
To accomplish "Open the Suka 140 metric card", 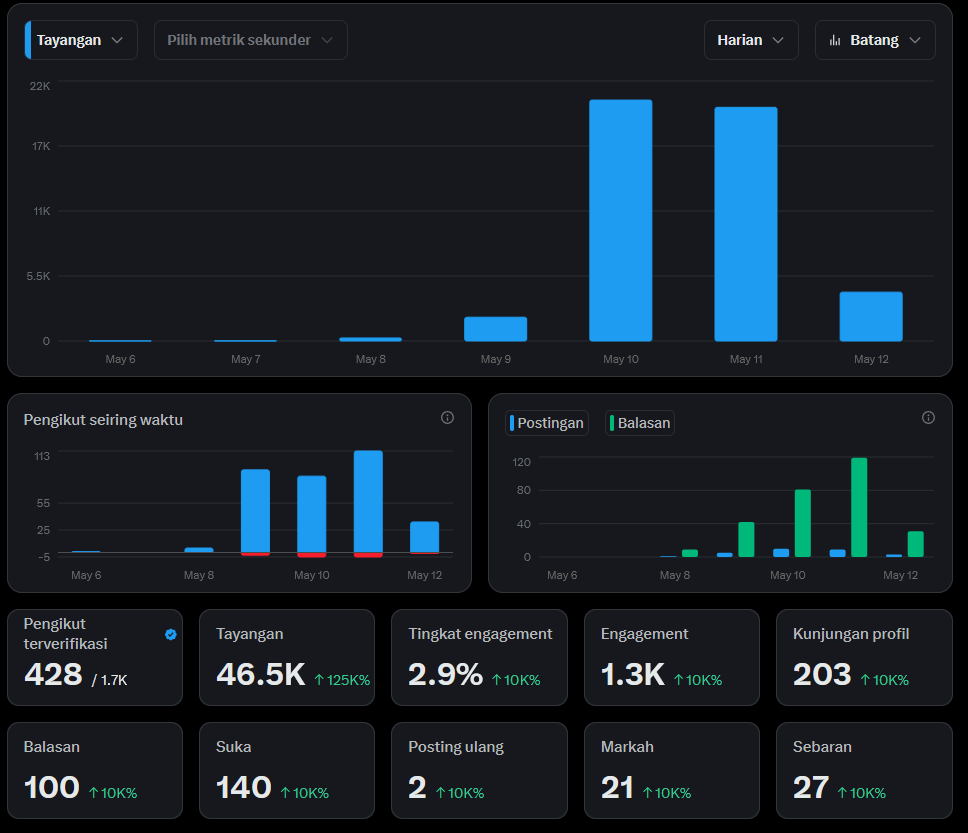I will pyautogui.click(x=287, y=771).
